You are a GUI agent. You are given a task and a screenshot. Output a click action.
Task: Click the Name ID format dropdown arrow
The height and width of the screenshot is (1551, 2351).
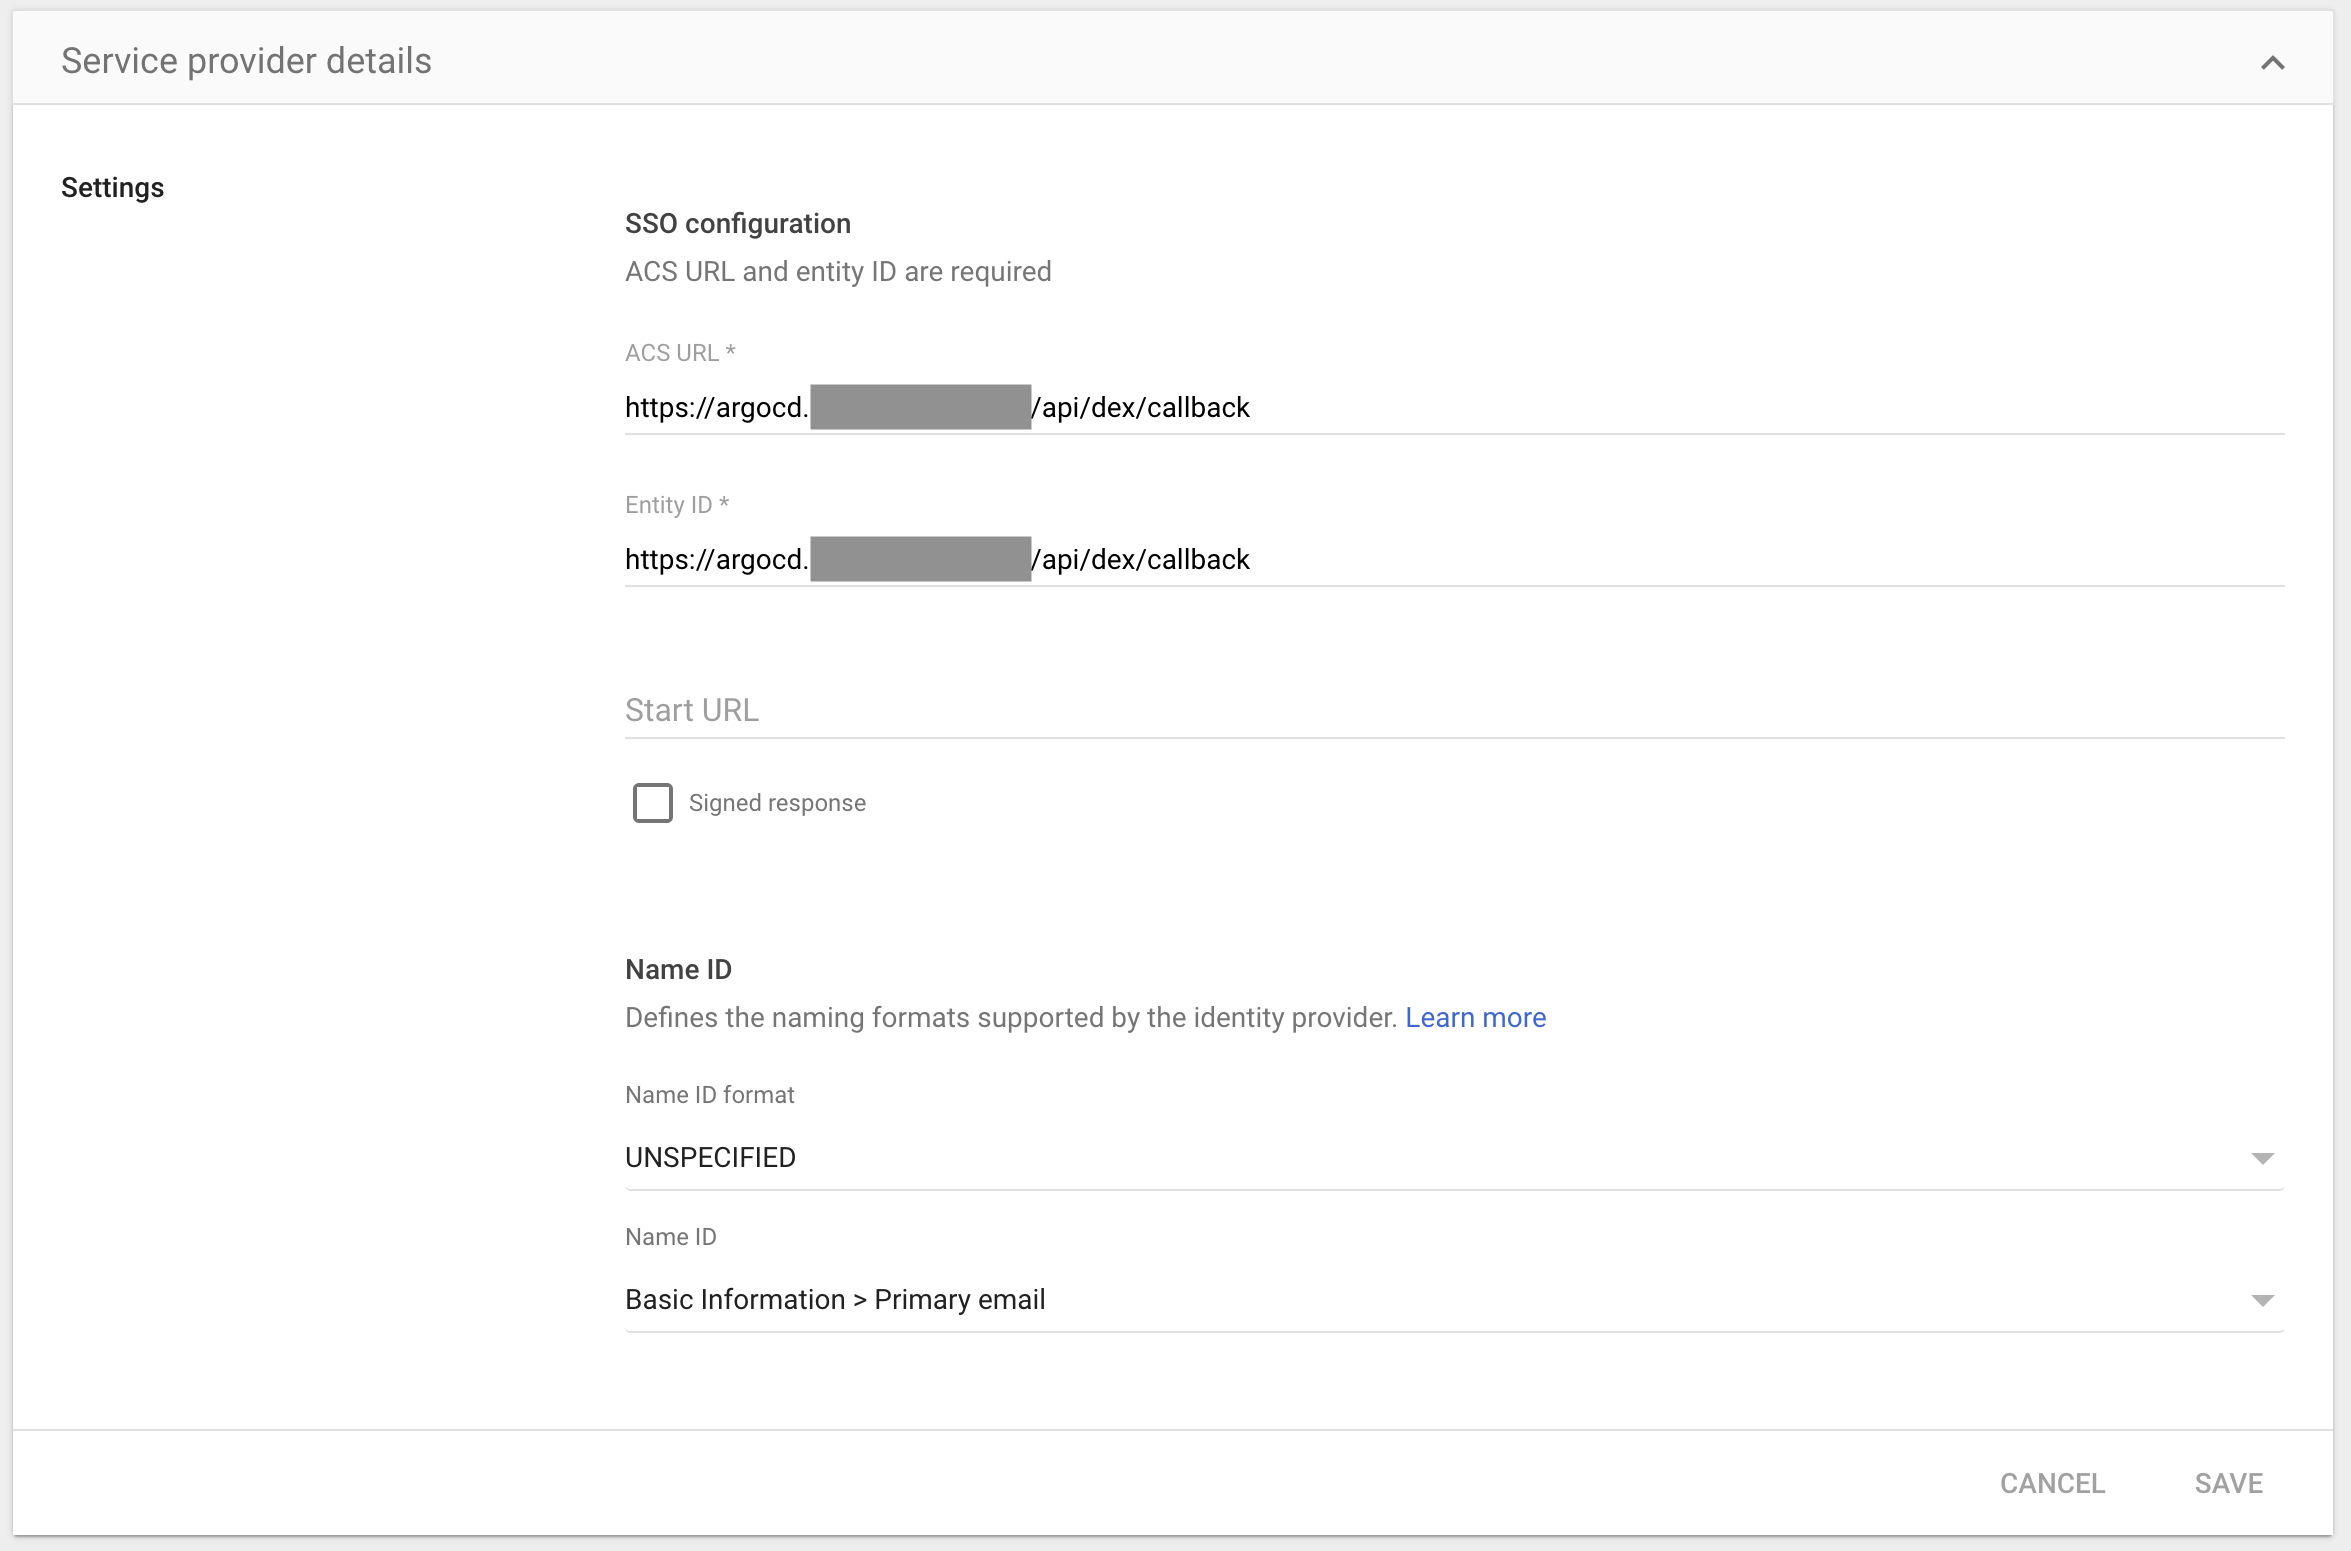tap(2262, 1158)
